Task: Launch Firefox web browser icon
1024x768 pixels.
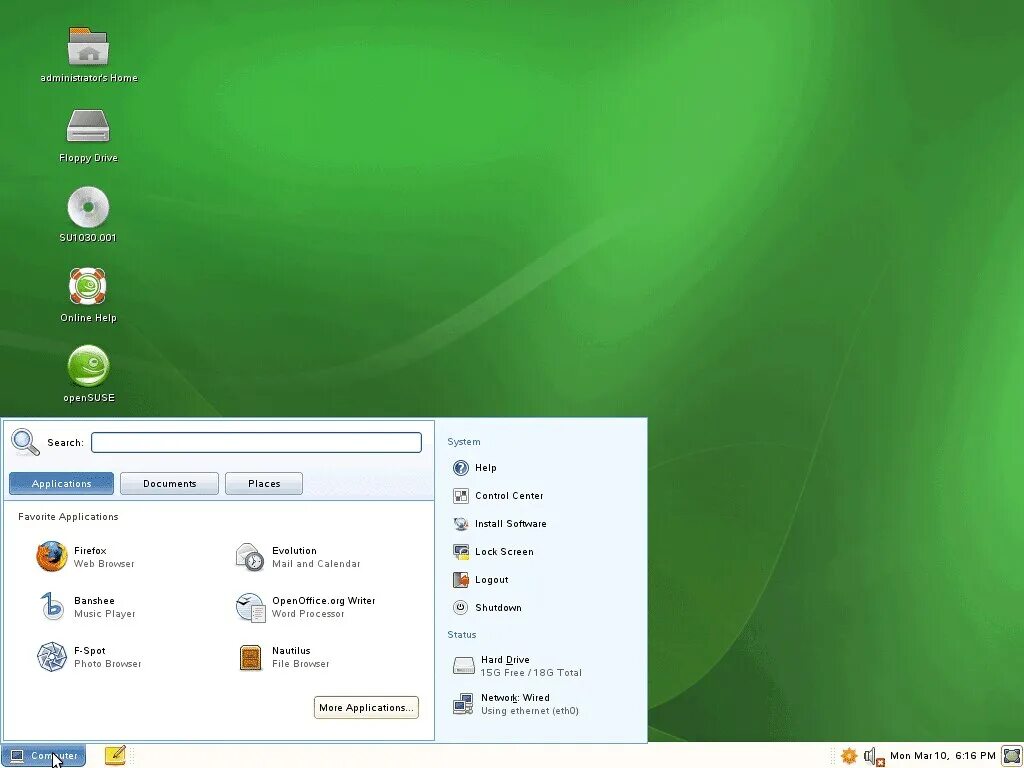Action: (x=52, y=556)
